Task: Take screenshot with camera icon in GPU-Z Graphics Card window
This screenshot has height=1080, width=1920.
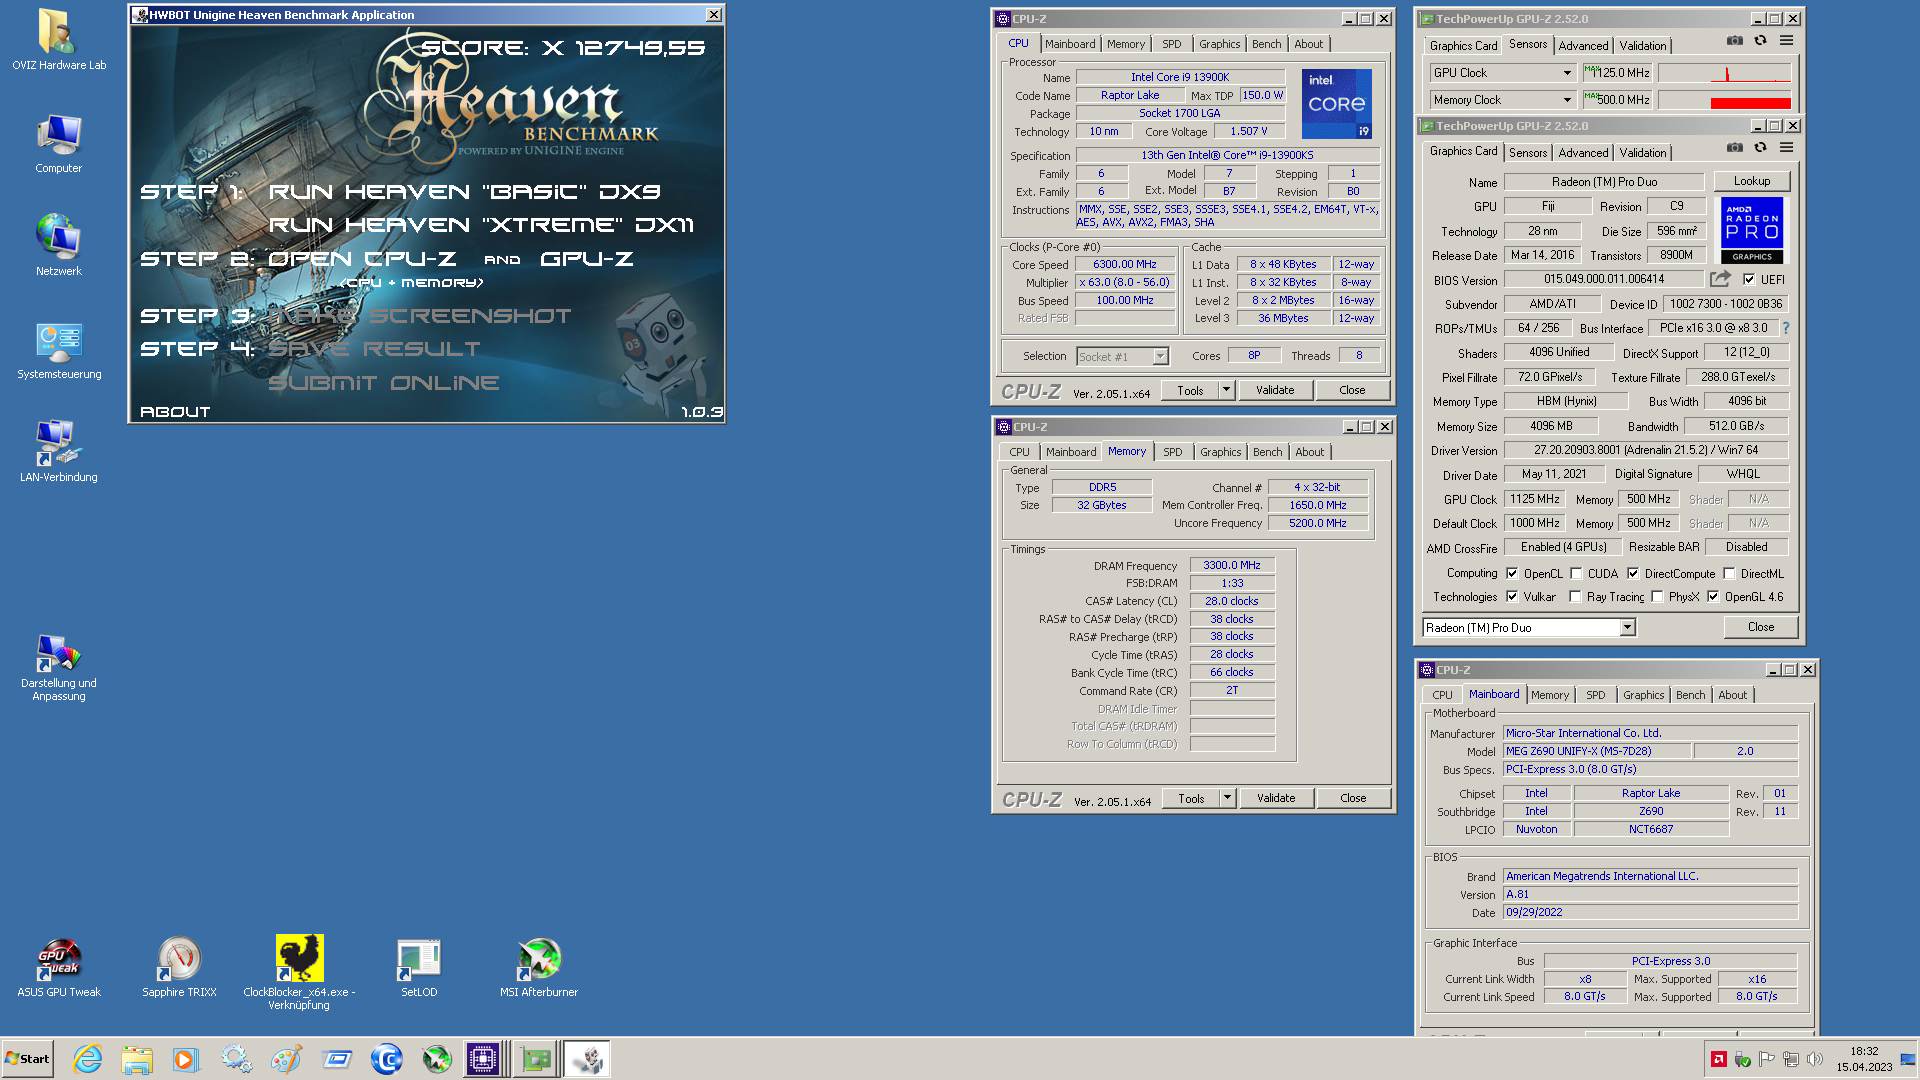Action: click(1735, 147)
